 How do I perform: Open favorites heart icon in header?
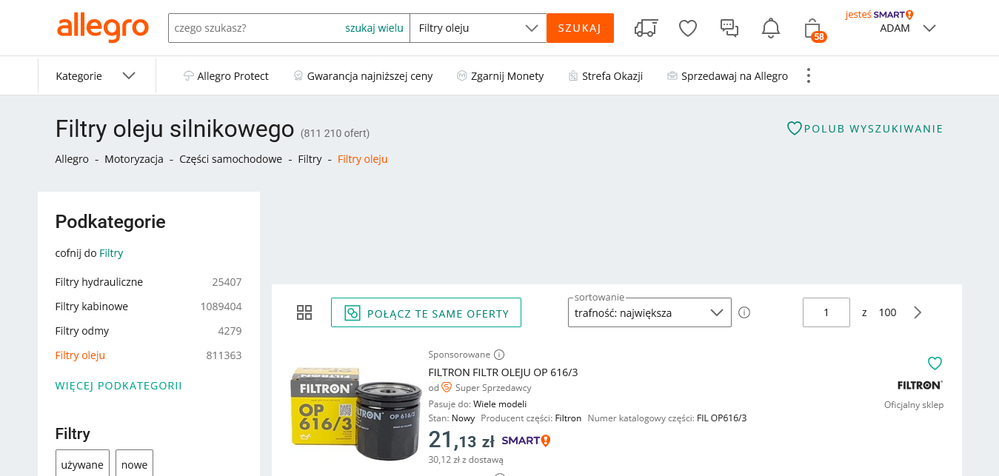click(x=688, y=28)
